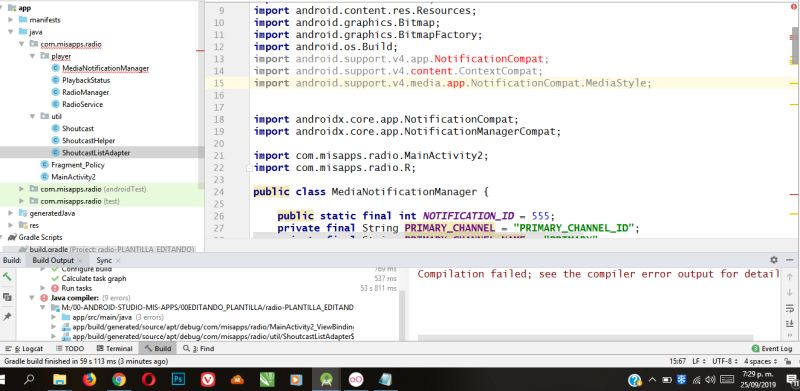Click the green hammer build icon

[7, 276]
